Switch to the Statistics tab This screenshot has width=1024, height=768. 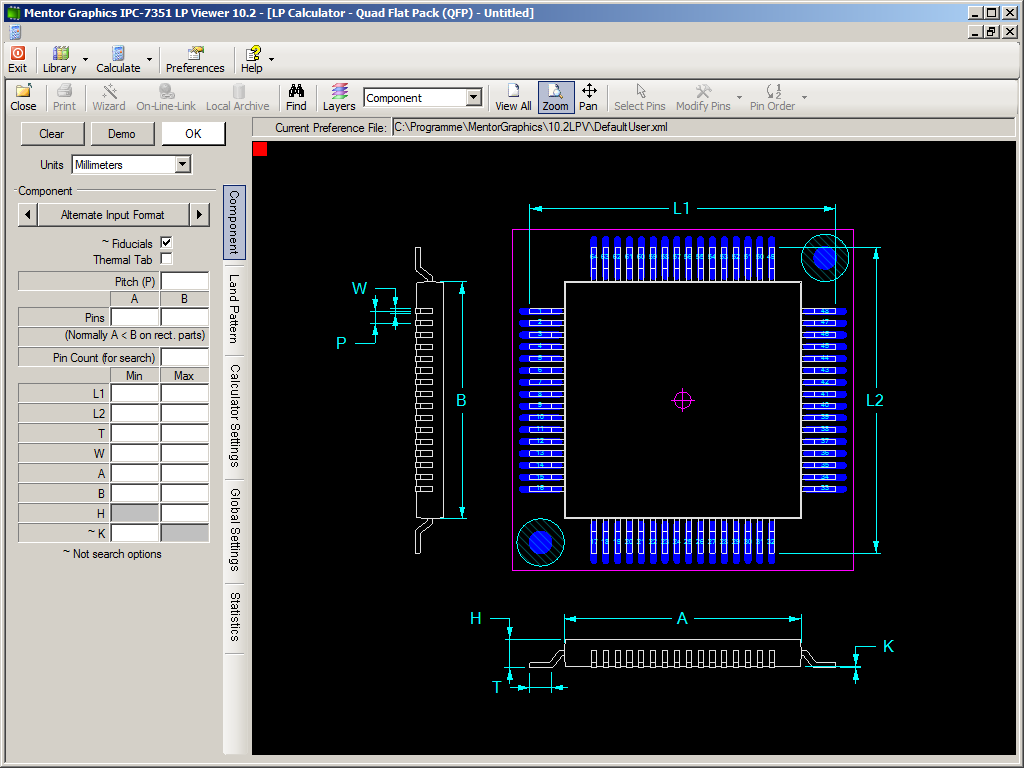[x=234, y=616]
